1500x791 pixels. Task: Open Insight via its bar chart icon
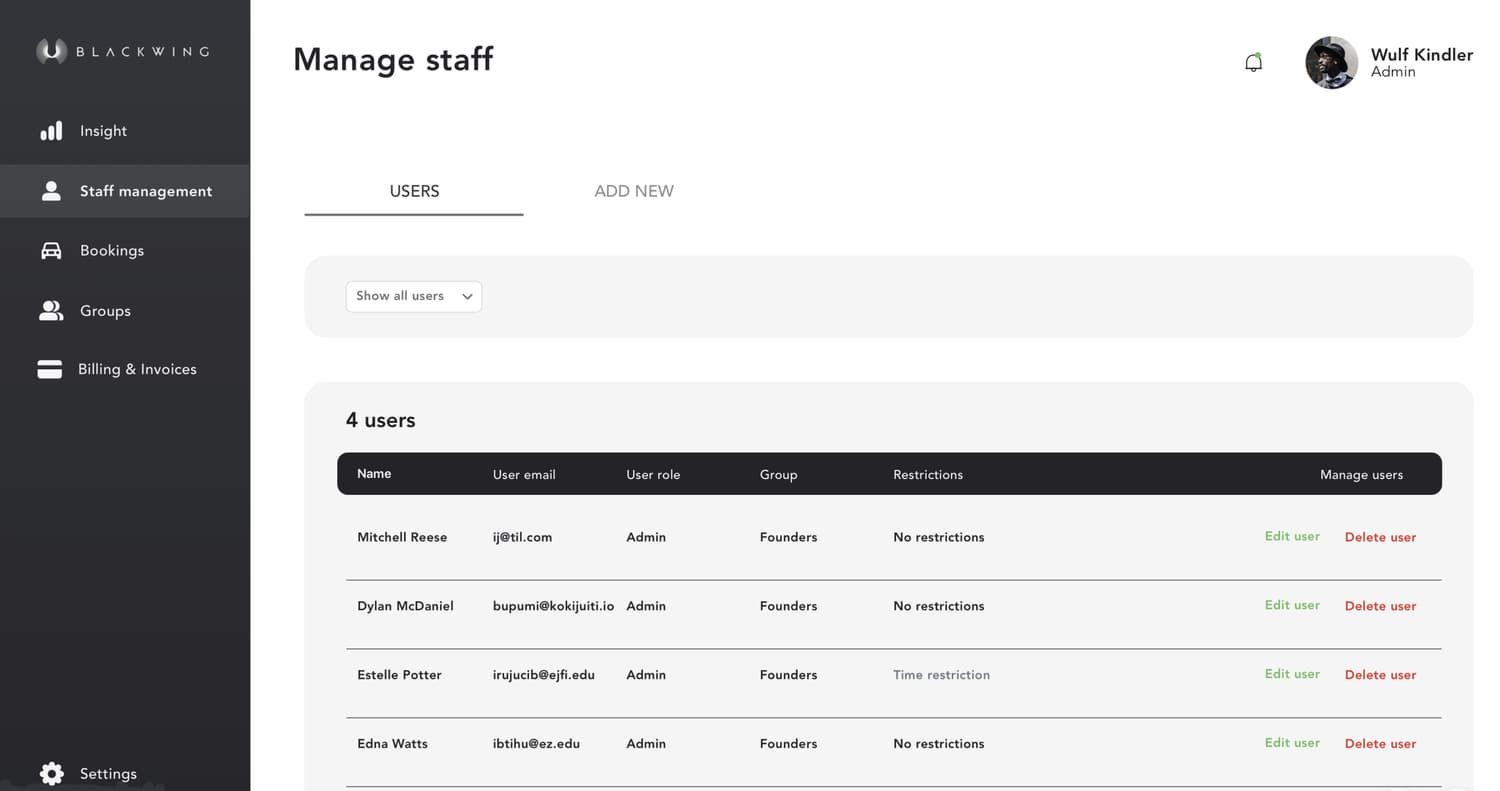pyautogui.click(x=51, y=131)
